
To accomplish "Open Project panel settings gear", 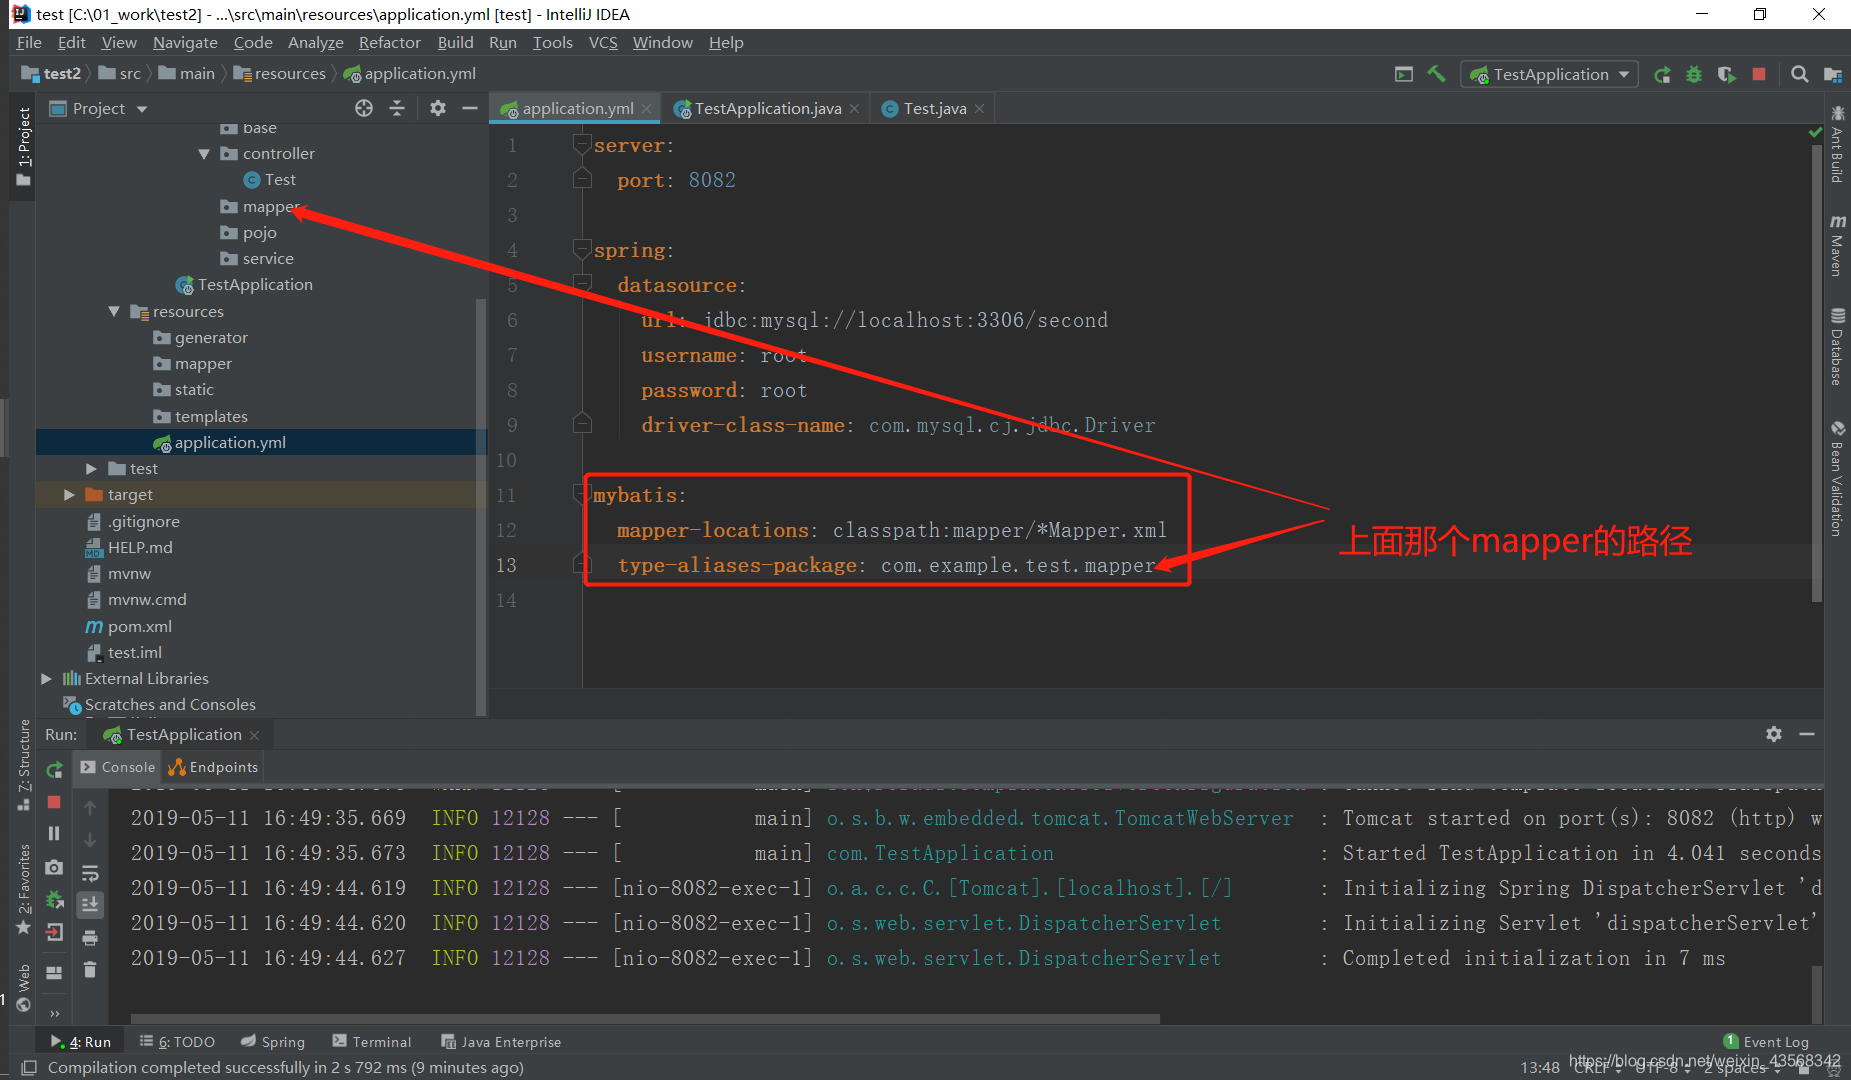I will tap(437, 108).
